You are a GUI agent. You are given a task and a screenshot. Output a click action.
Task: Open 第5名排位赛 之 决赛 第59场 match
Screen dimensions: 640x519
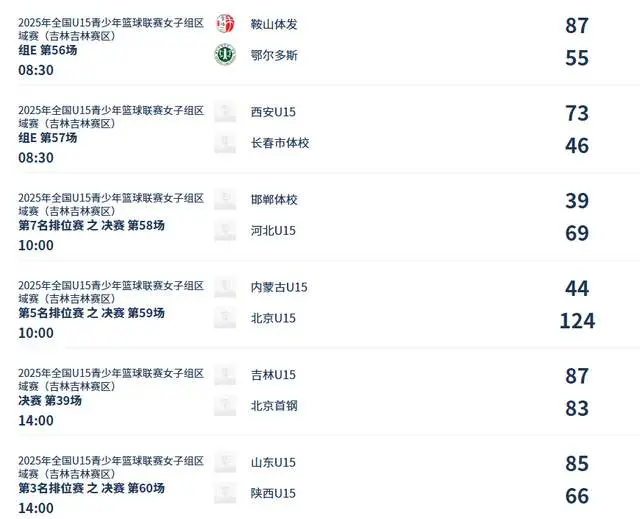[92, 313]
